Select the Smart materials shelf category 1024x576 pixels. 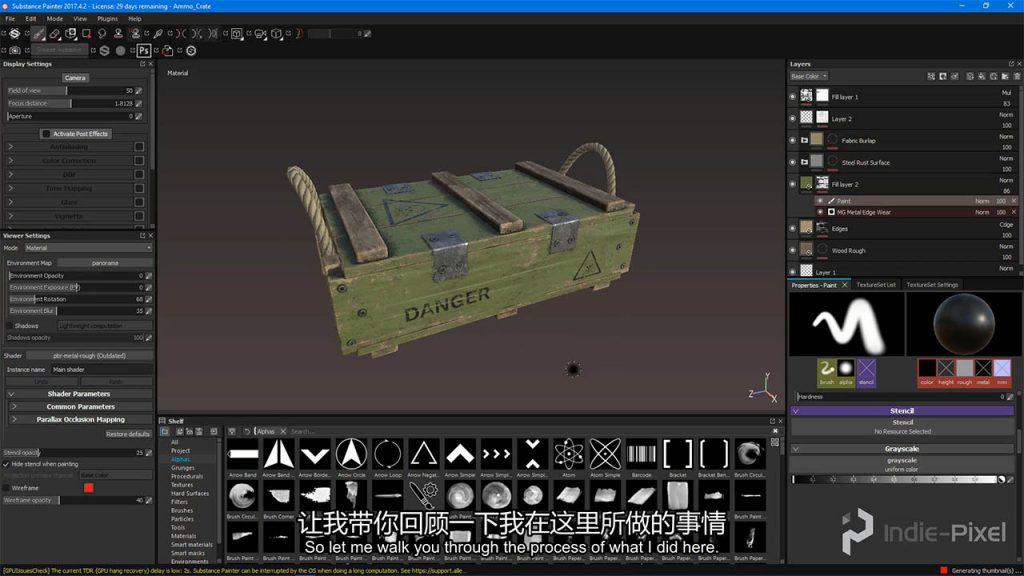coord(192,545)
